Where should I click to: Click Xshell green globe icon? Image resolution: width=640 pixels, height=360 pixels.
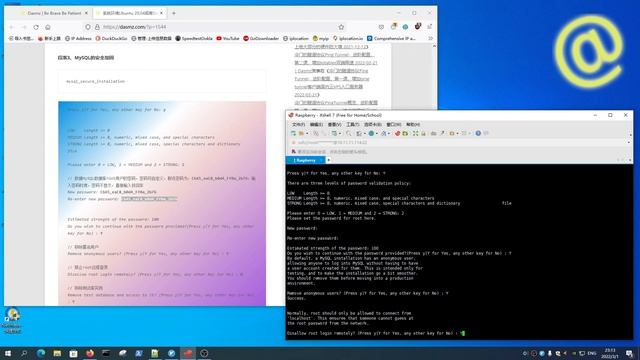tap(371, 133)
